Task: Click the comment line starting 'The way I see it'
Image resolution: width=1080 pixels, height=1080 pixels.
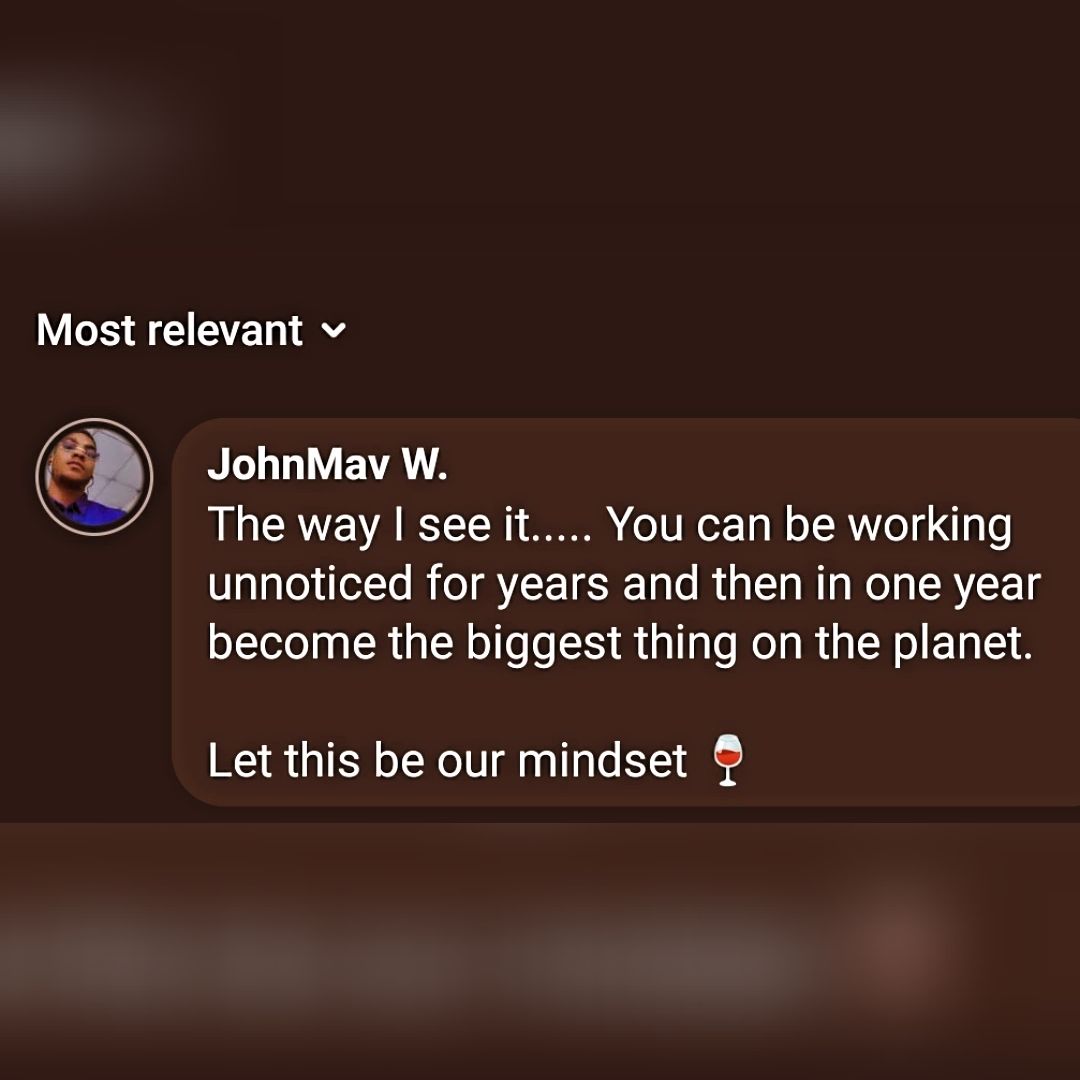Action: [610, 525]
